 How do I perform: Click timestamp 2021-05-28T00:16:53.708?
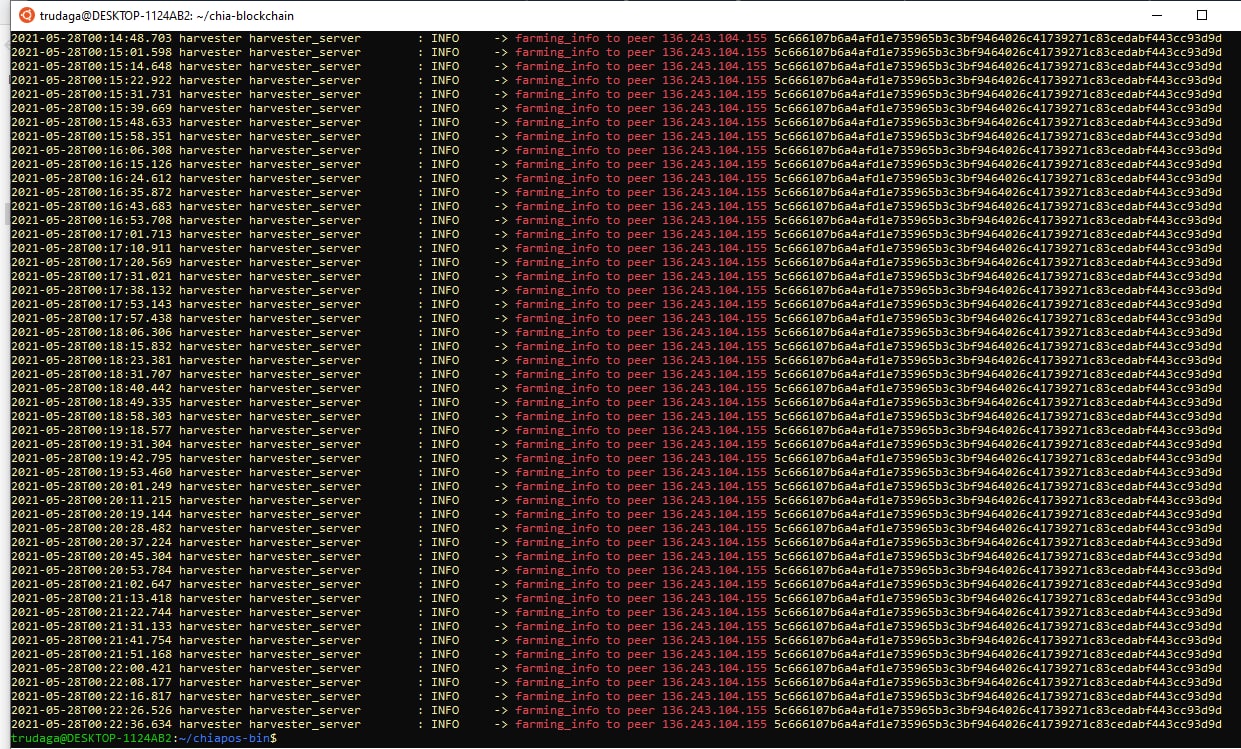click(x=91, y=220)
